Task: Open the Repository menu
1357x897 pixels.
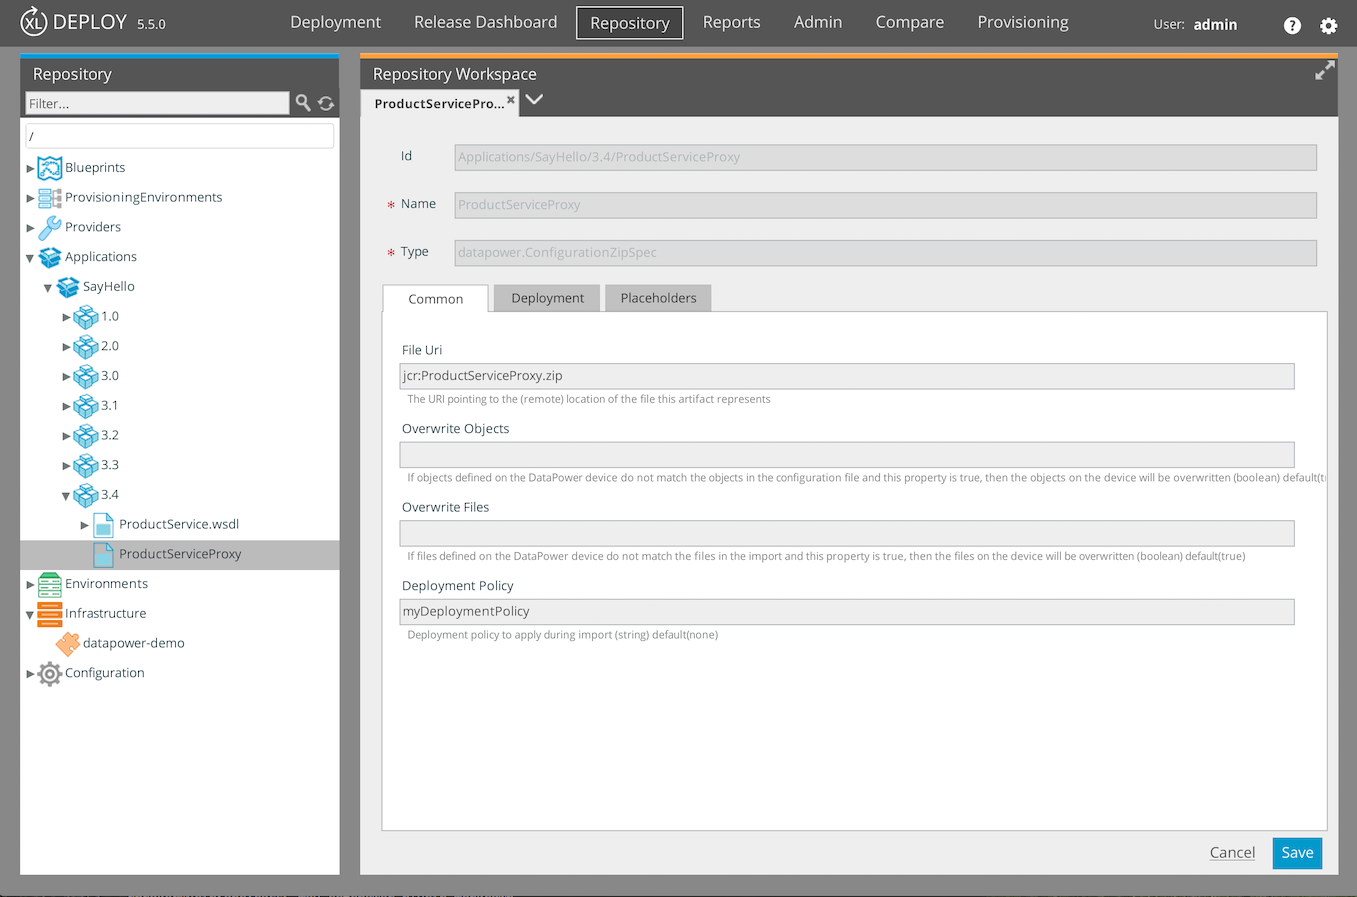Action: (630, 23)
